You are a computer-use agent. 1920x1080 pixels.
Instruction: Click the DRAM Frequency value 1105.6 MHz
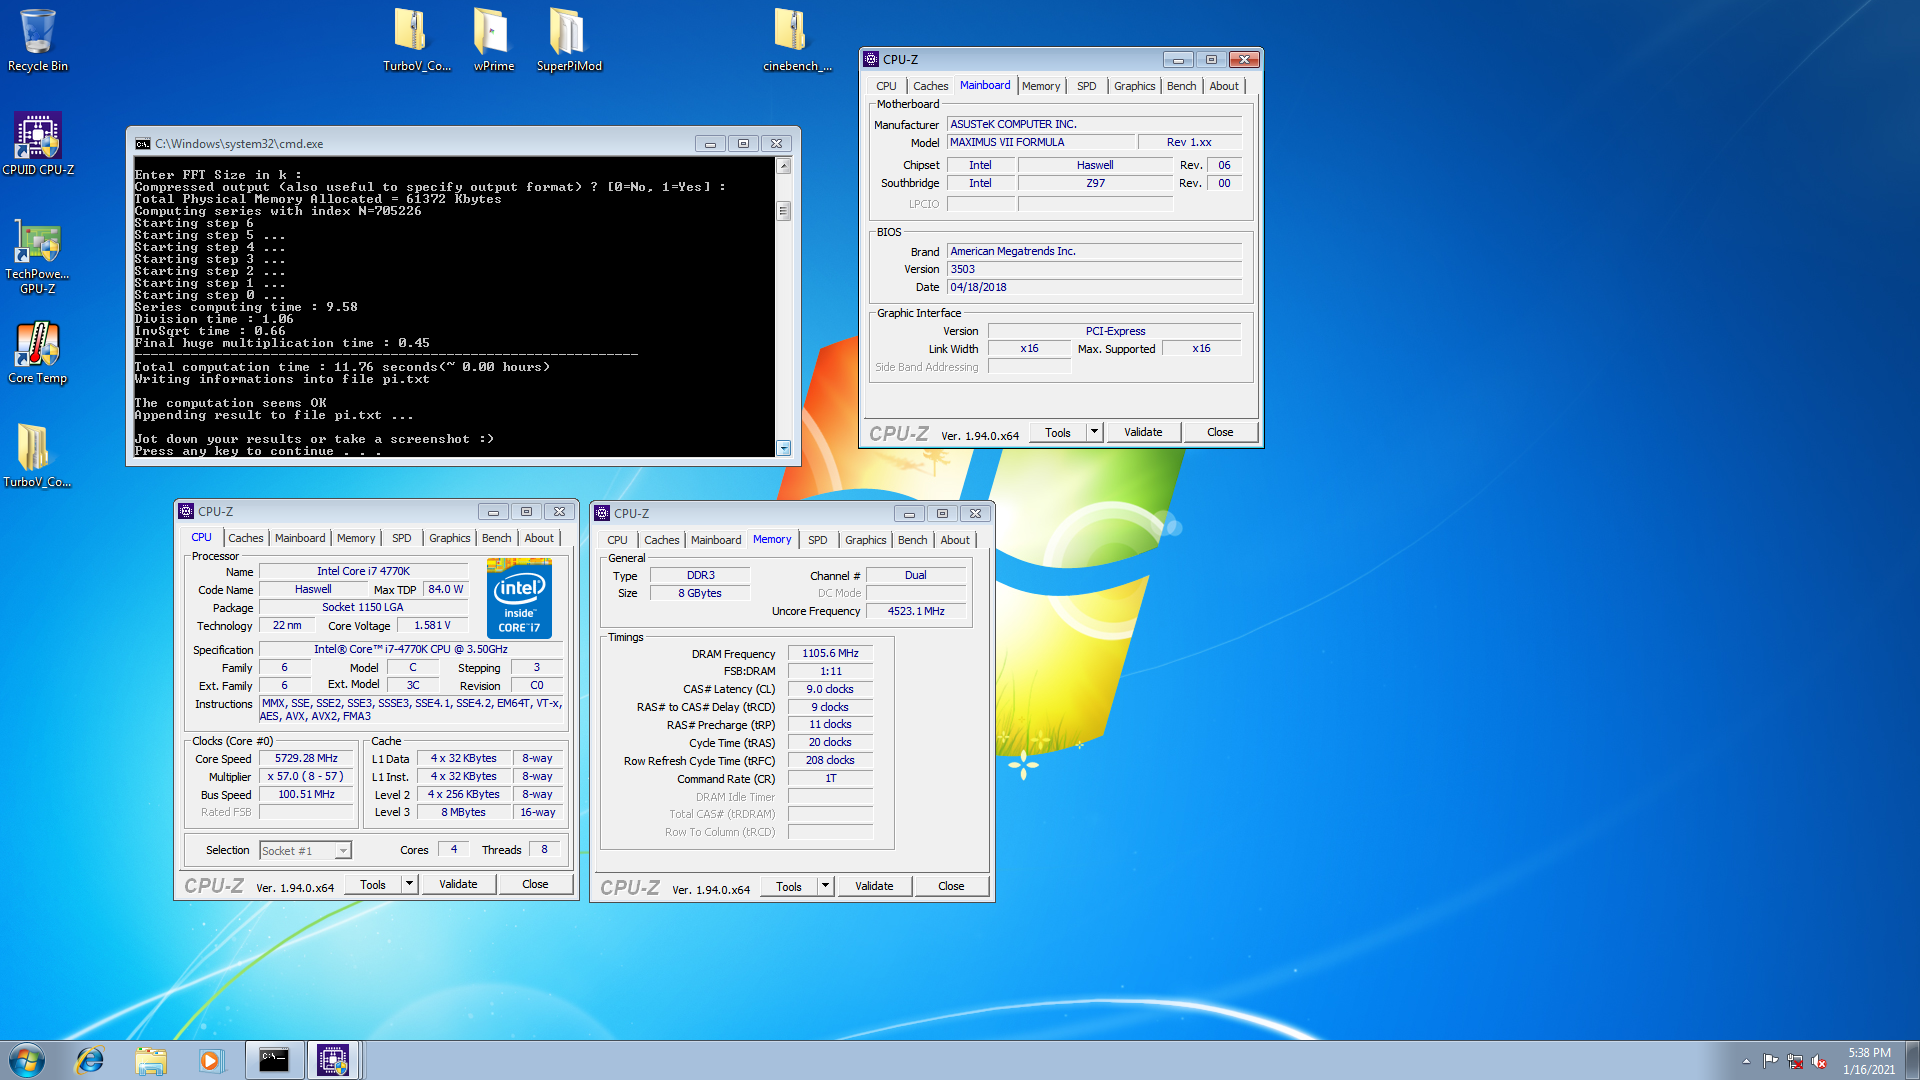[830, 654]
